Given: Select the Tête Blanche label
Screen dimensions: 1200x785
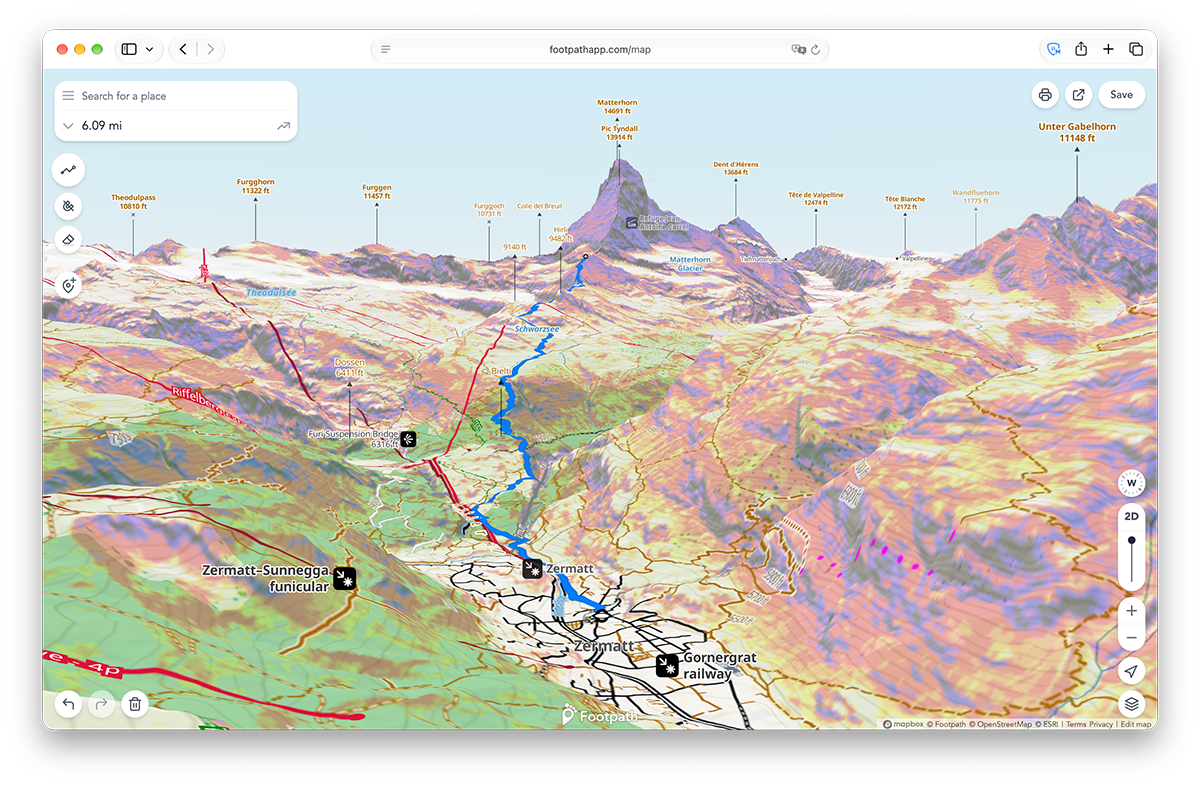Looking at the screenshot, I should click(x=905, y=203).
